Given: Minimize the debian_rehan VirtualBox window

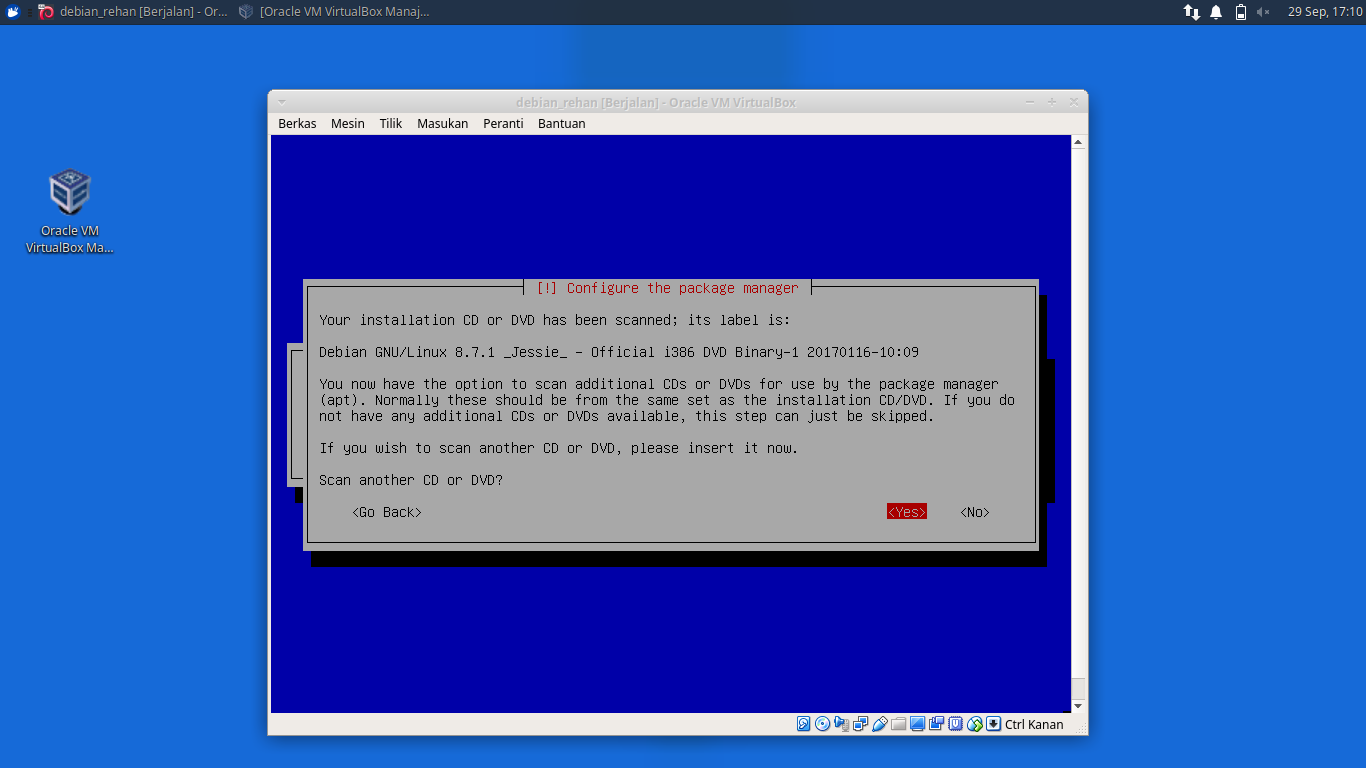Looking at the screenshot, I should tap(1031, 102).
